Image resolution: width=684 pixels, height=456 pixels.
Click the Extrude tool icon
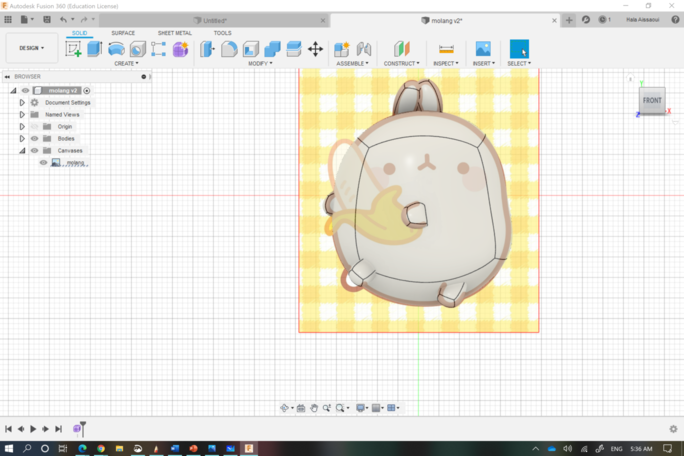point(95,49)
